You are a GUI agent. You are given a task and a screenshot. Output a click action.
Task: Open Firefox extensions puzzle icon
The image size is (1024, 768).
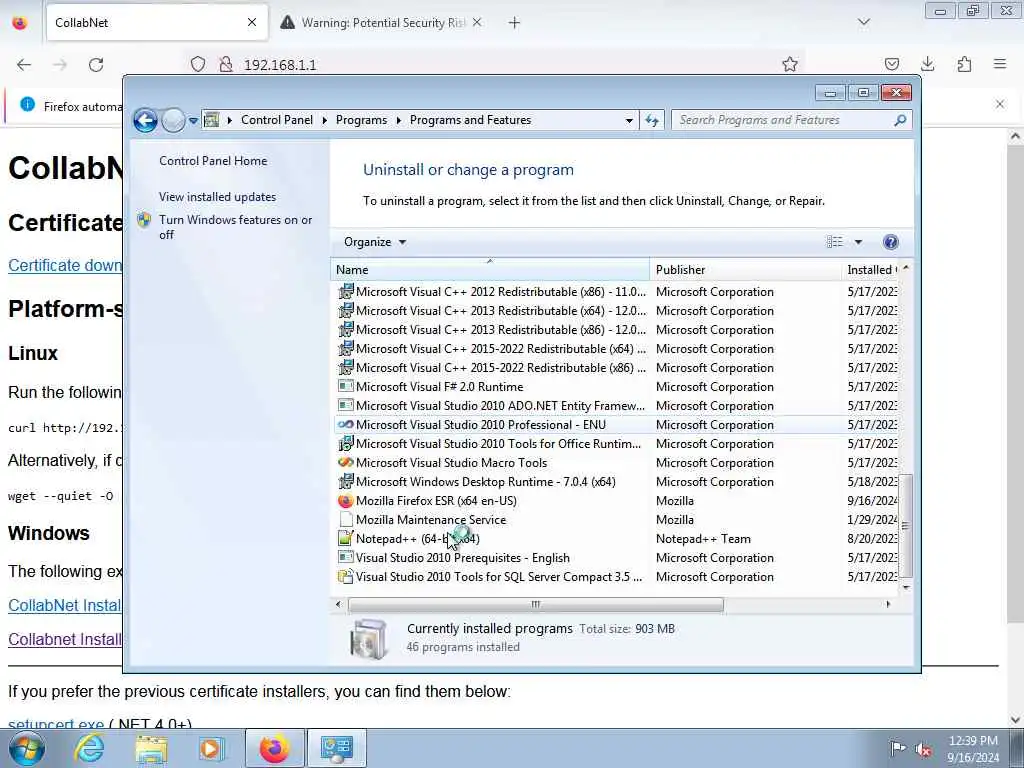point(964,64)
